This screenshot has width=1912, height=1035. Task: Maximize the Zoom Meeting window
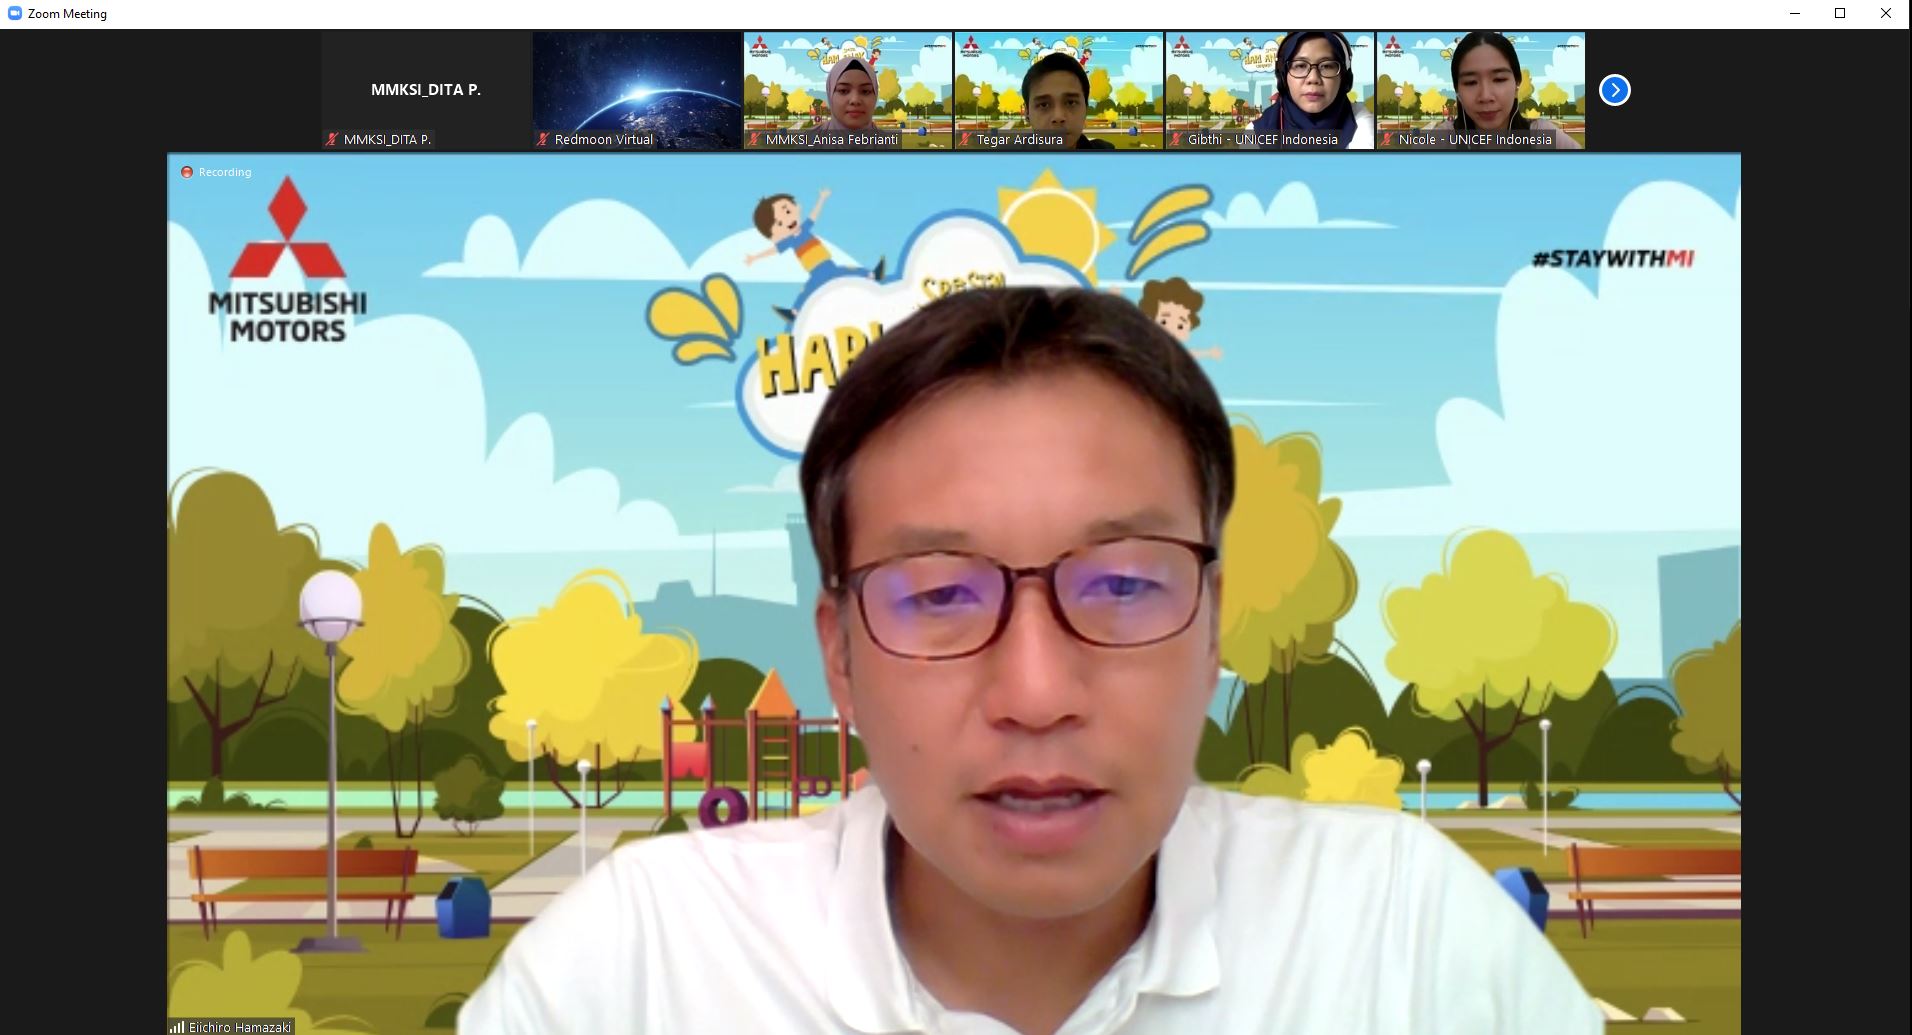(1839, 13)
